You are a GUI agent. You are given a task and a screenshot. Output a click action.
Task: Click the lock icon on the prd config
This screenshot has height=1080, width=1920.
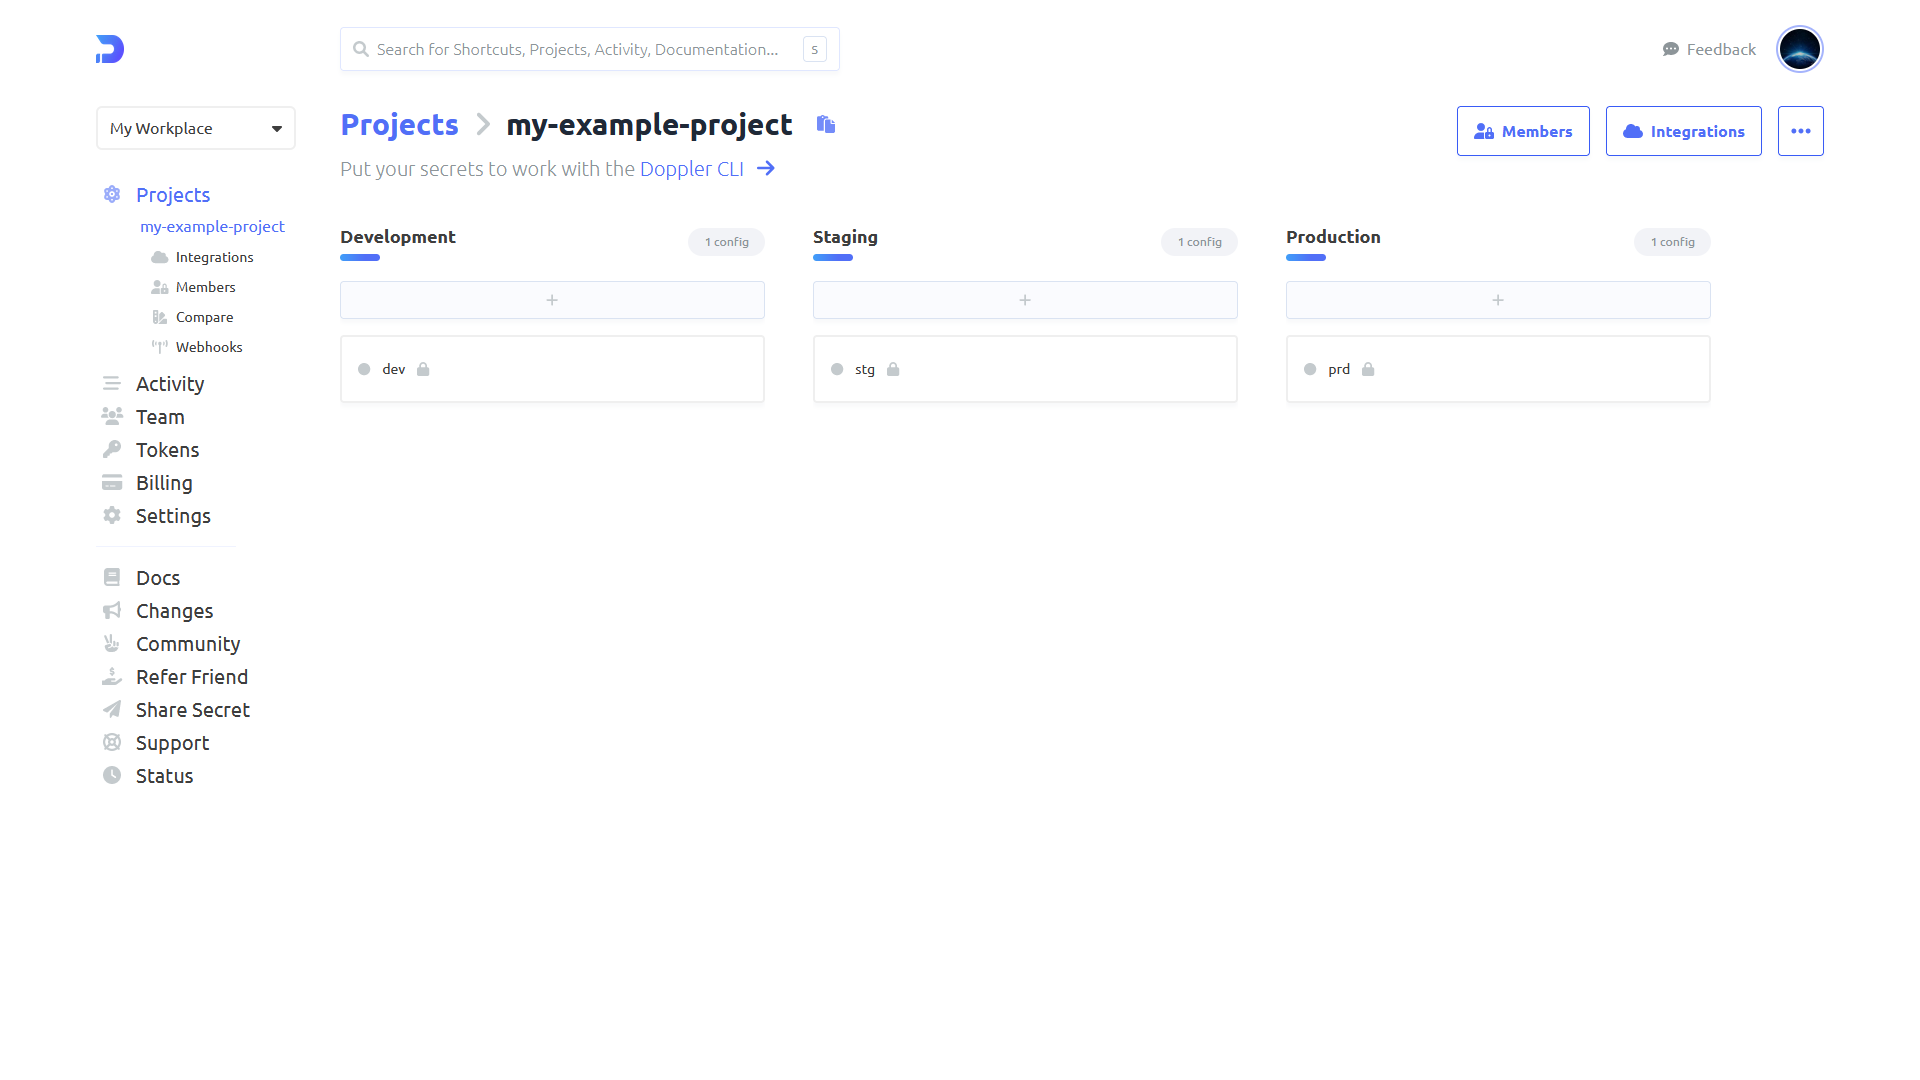(1367, 369)
